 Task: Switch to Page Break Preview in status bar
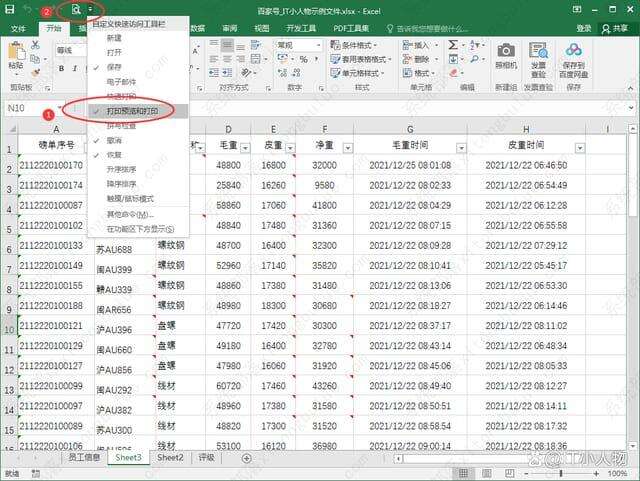(509, 473)
